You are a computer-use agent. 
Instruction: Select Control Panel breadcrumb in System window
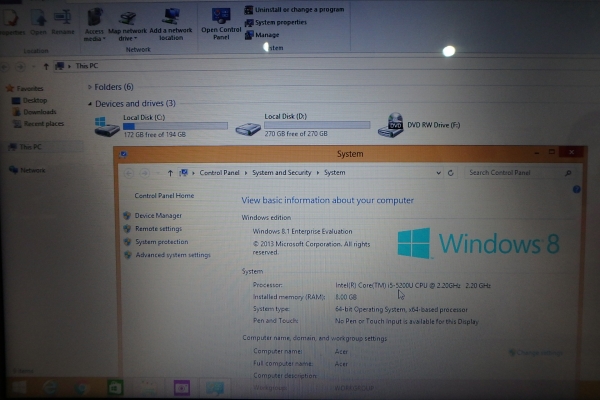[x=219, y=173]
